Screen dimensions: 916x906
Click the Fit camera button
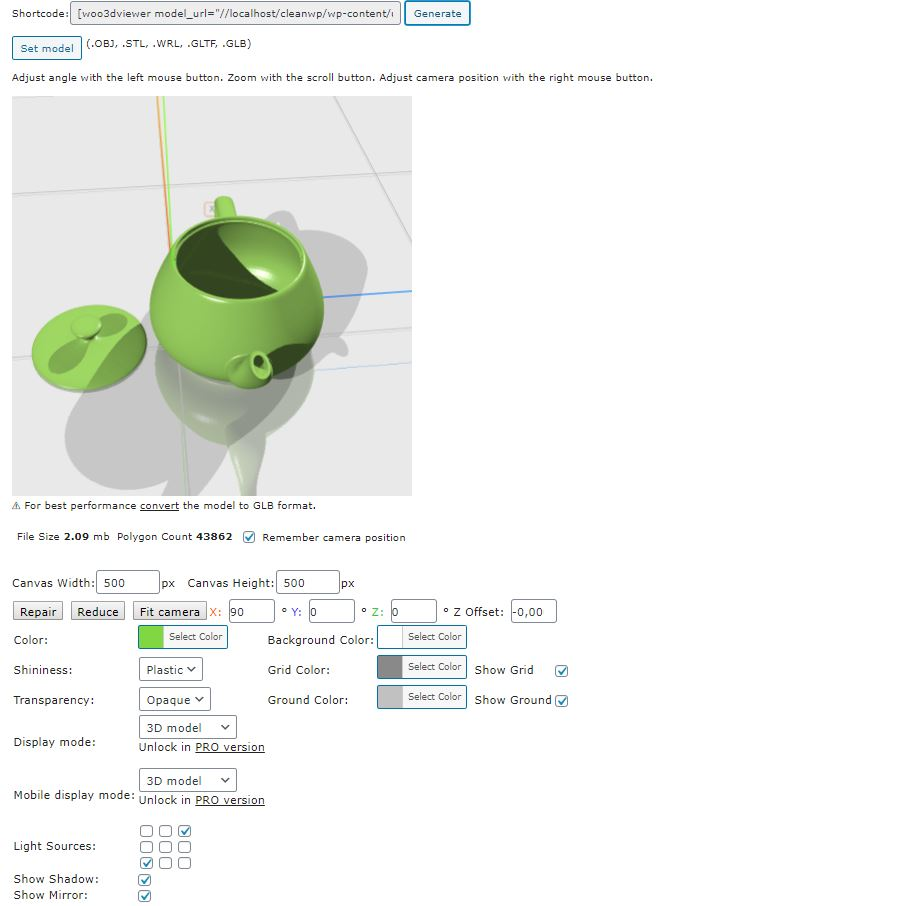pos(169,612)
